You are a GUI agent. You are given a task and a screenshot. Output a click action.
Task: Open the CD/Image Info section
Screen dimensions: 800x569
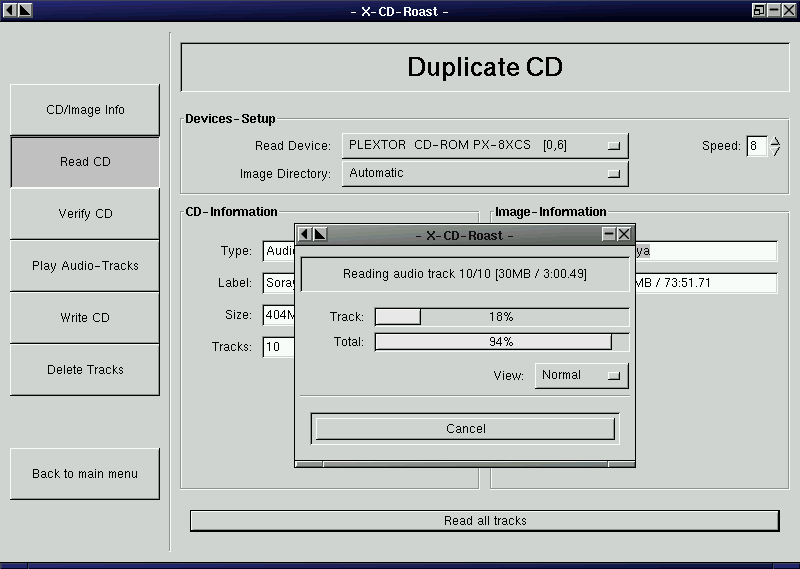click(x=85, y=110)
